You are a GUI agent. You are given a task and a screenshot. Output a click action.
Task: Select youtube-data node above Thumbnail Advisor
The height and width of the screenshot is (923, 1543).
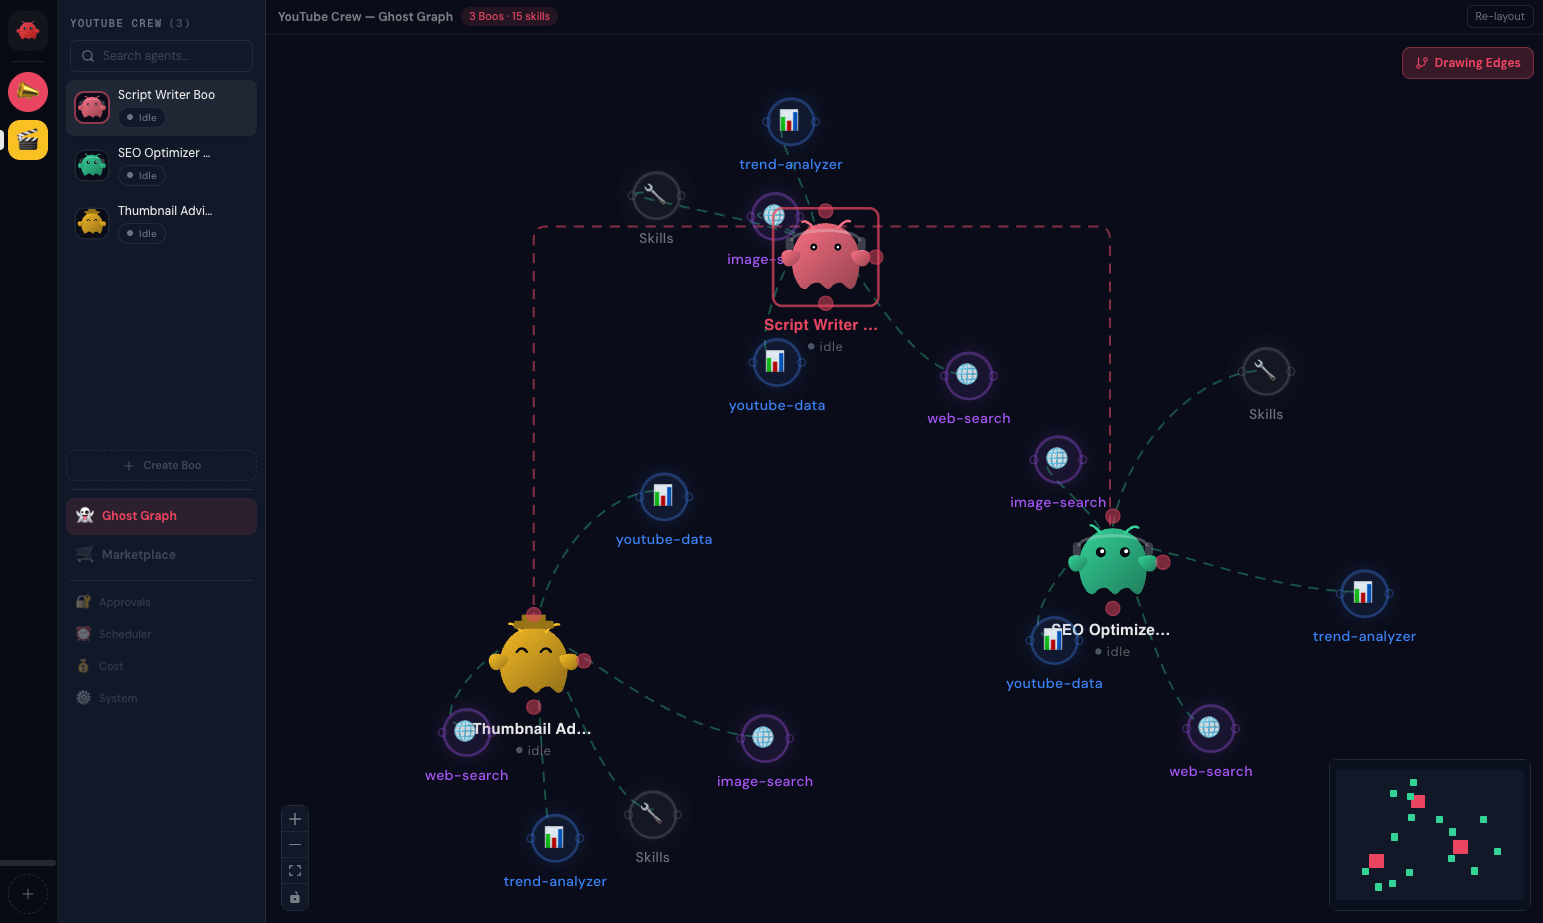click(663, 497)
